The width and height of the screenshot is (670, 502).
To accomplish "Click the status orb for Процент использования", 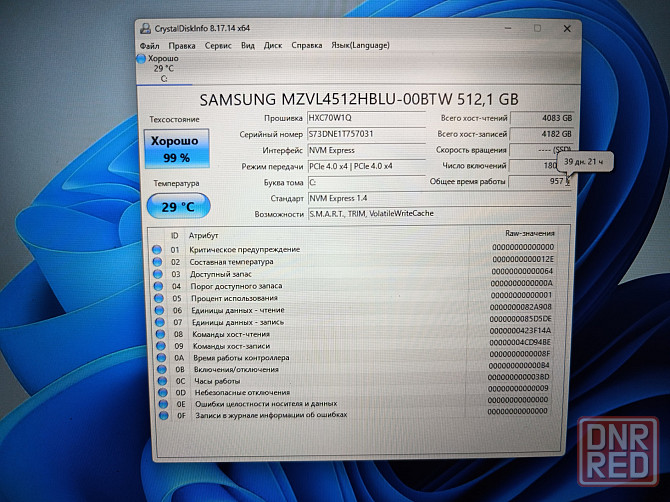I will point(156,298).
